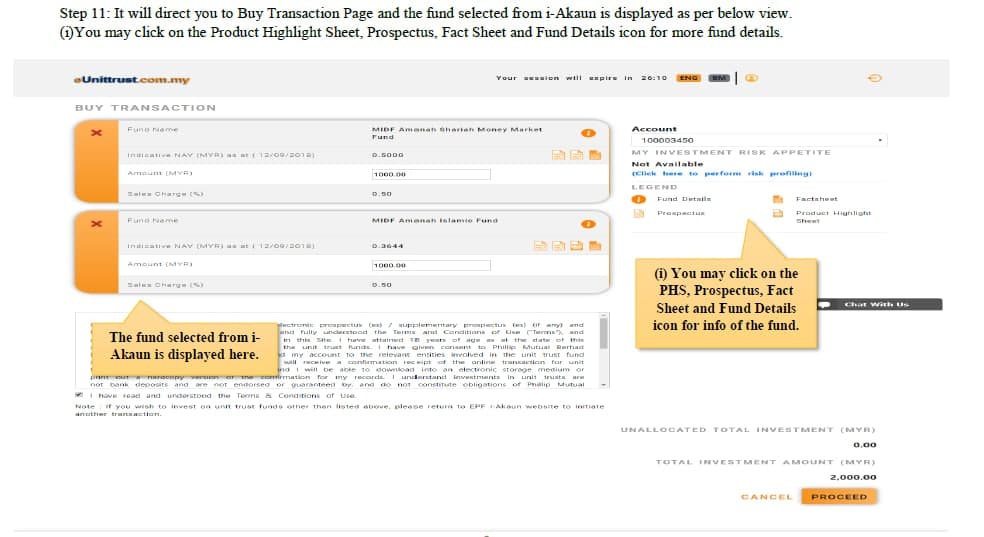Remove the MIDF Amanah Shariah Money Market Fund

(x=96, y=133)
